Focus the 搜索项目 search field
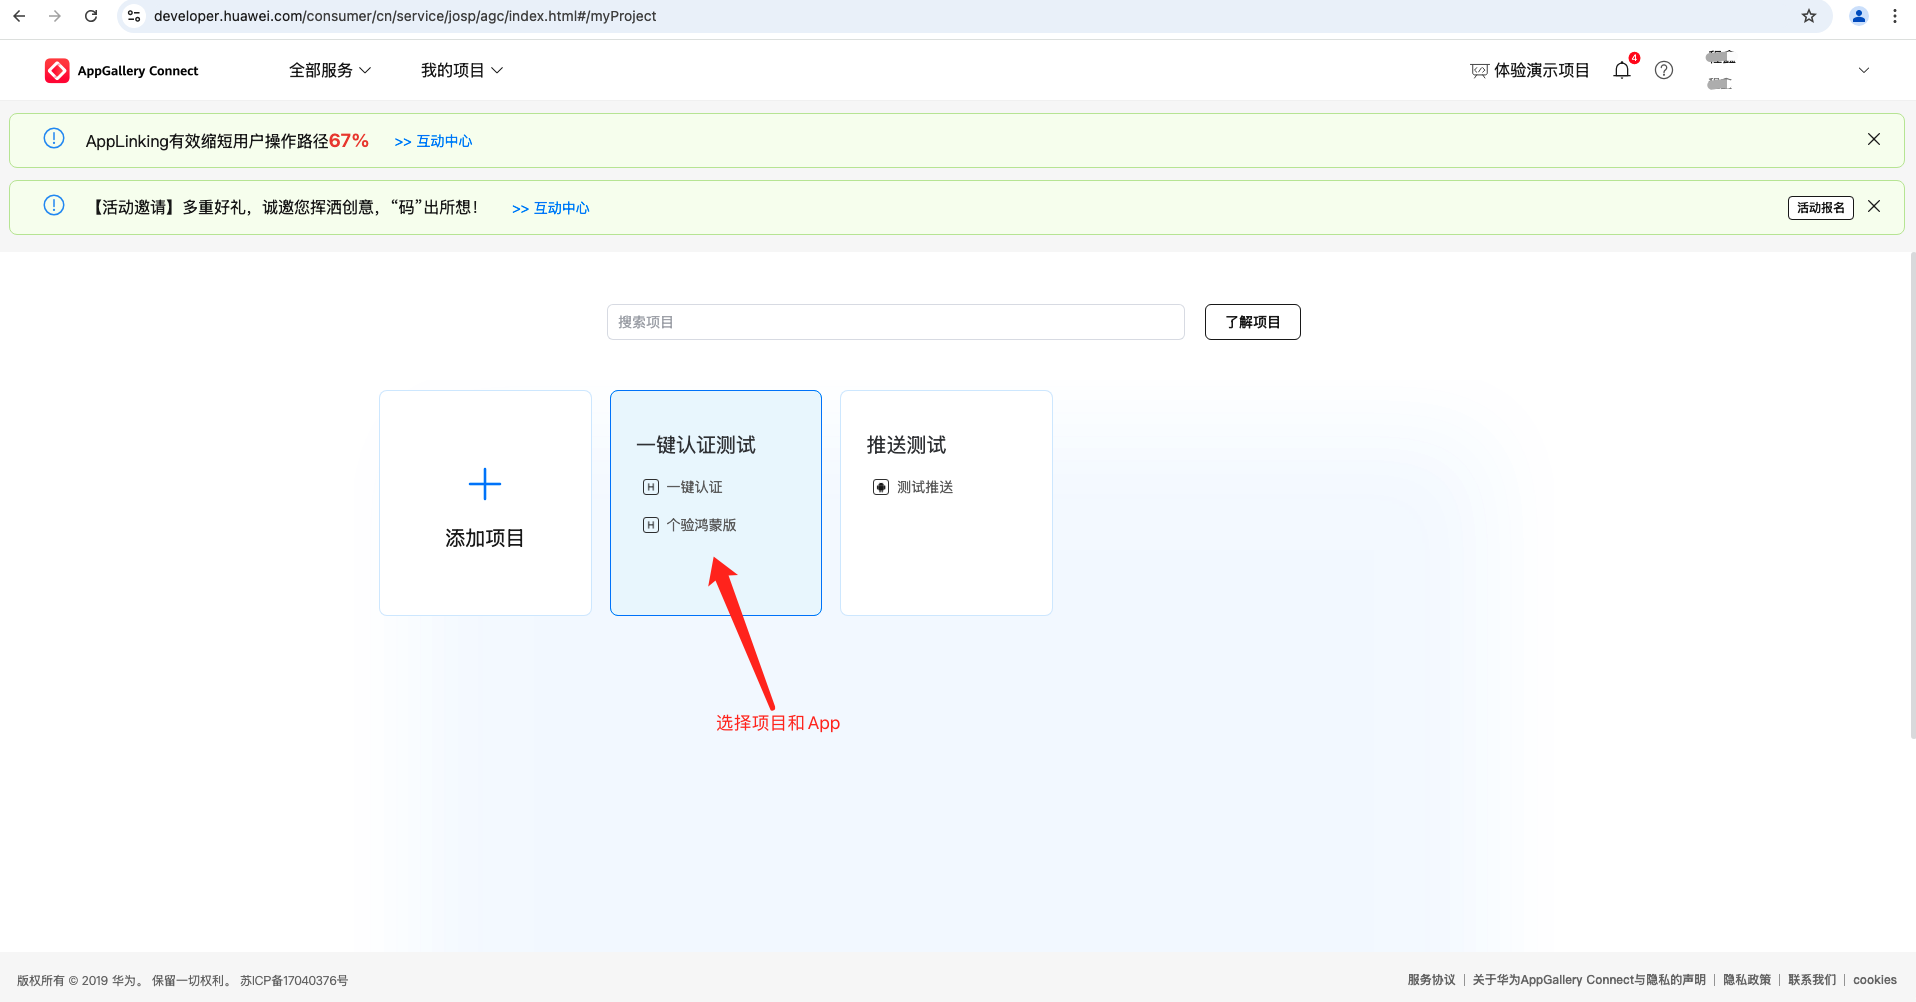Screen dimensions: 1916x1002 [896, 322]
